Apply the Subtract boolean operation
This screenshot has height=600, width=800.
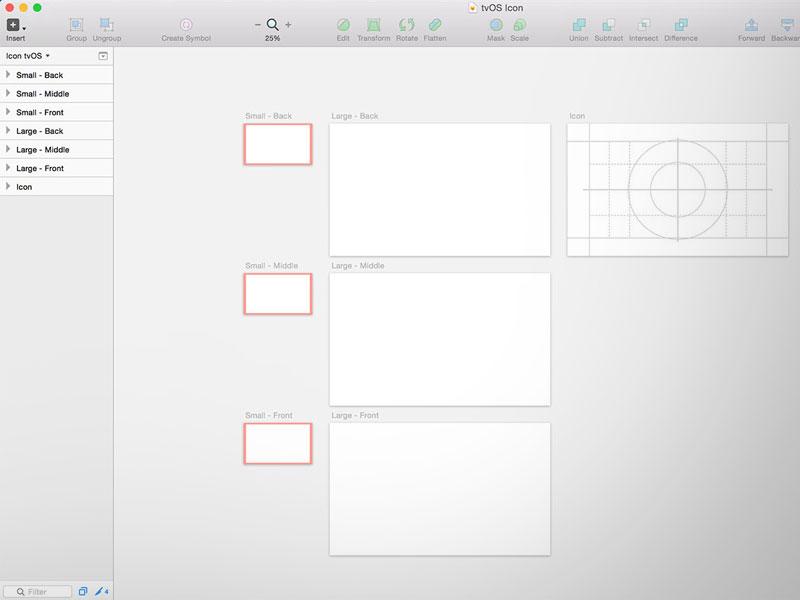611,27
